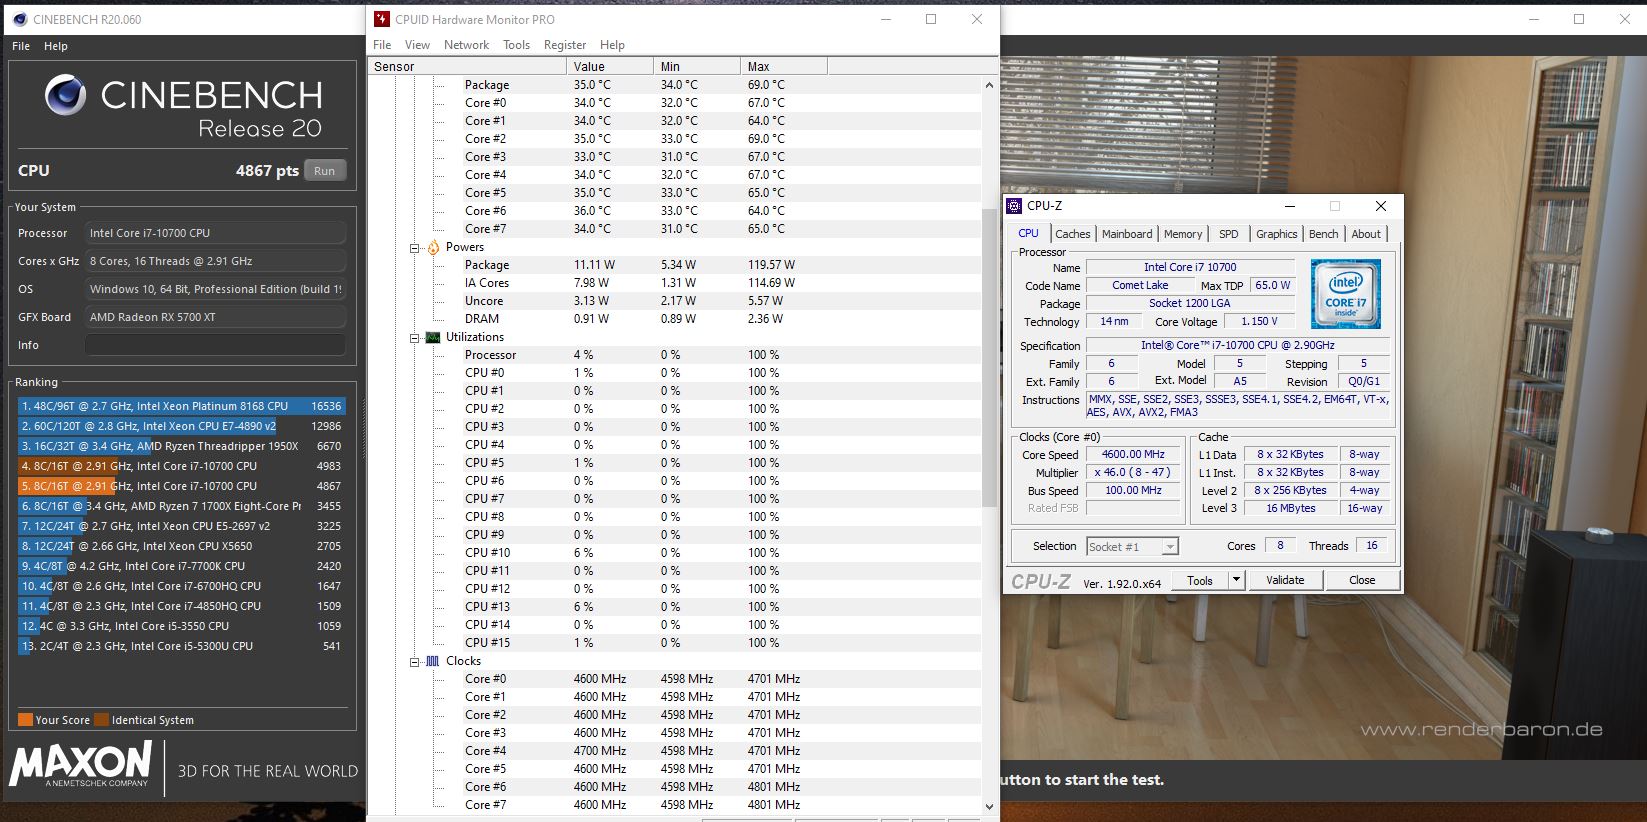The height and width of the screenshot is (822, 1647).
Task: Select the Package temperature row
Action: [675, 85]
